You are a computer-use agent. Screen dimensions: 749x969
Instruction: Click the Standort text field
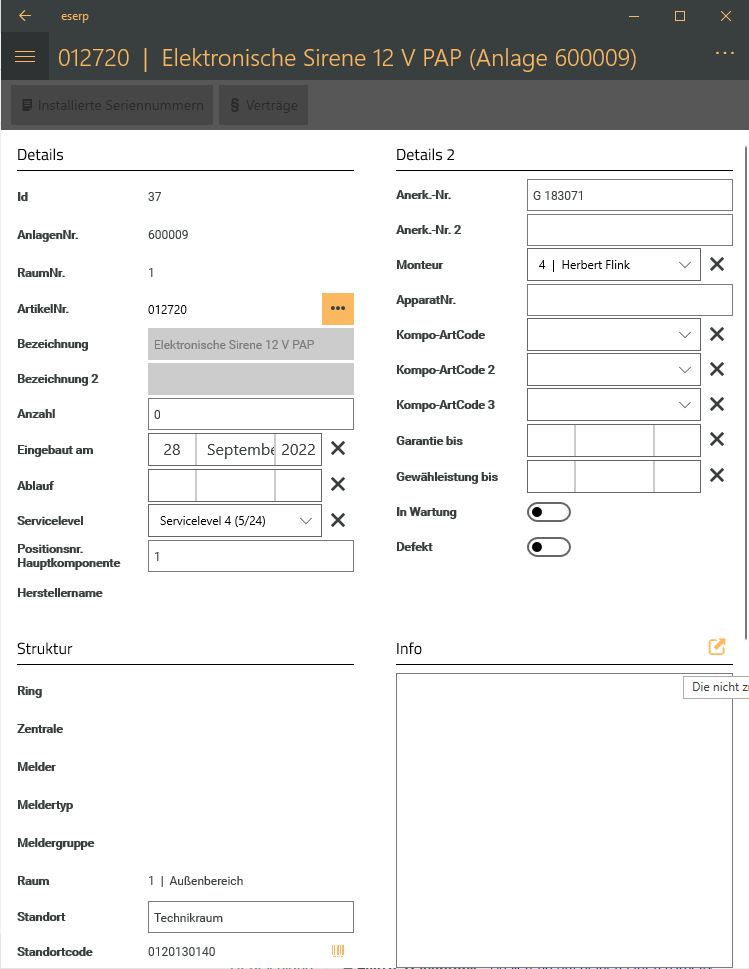pos(250,916)
